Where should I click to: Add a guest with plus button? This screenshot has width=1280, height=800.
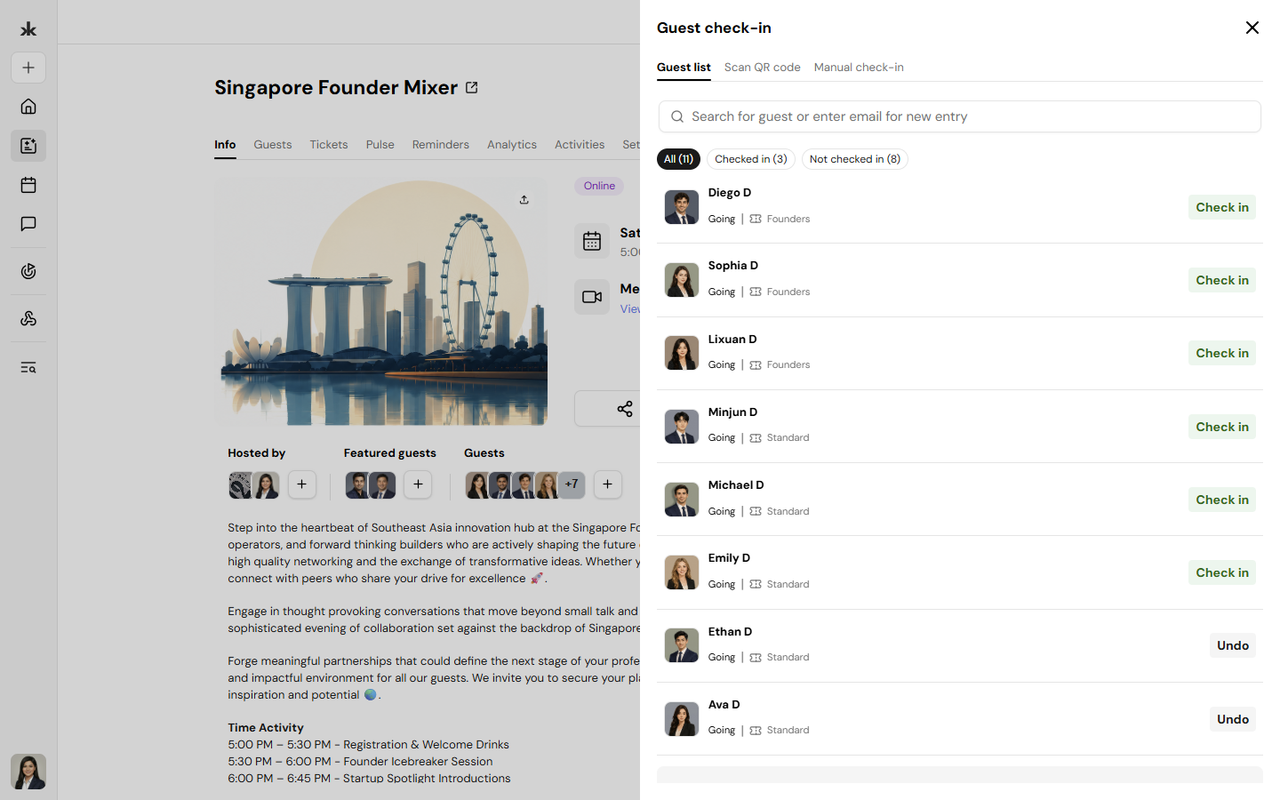pyautogui.click(x=607, y=485)
